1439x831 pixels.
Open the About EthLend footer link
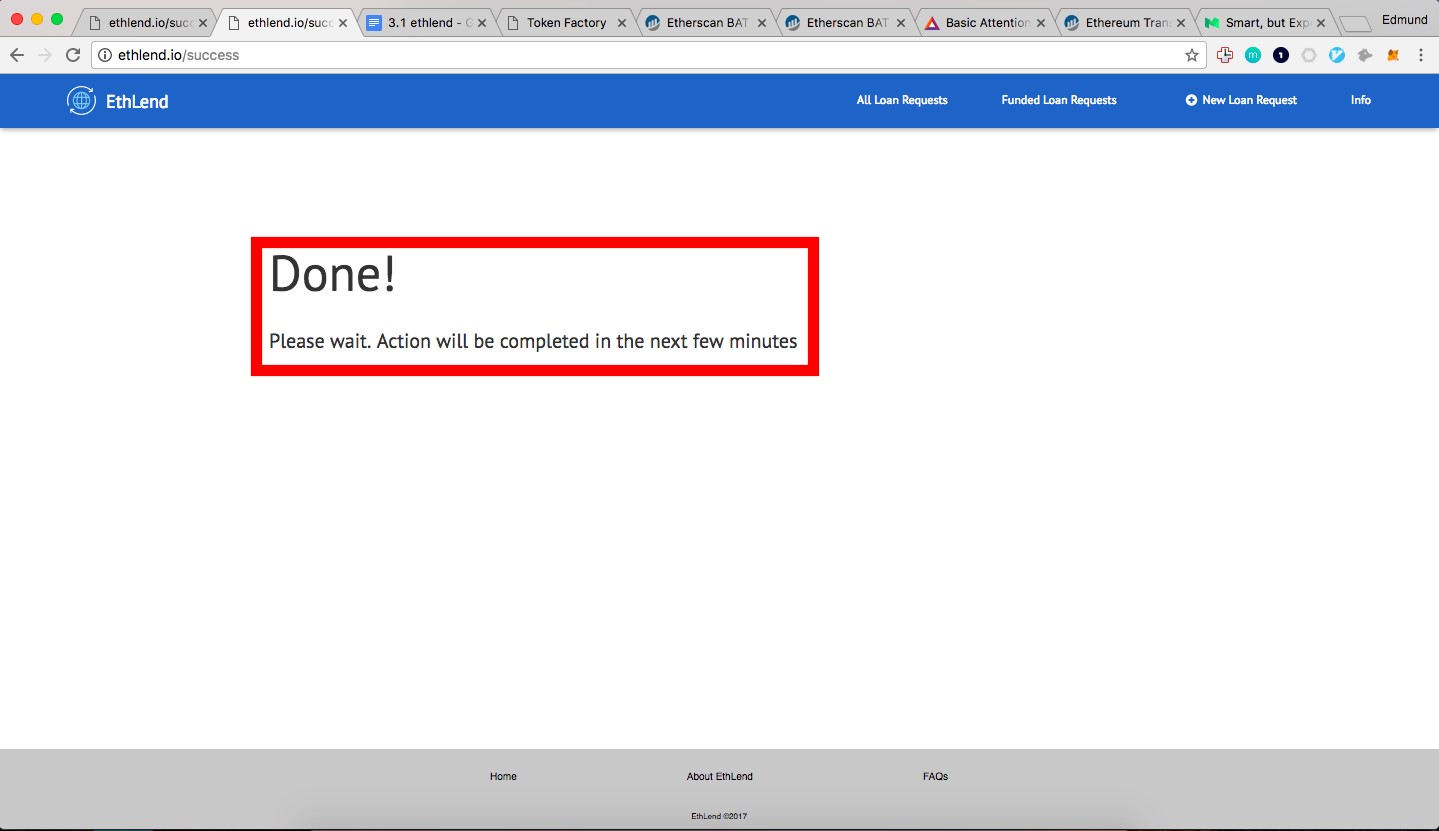[720, 777]
